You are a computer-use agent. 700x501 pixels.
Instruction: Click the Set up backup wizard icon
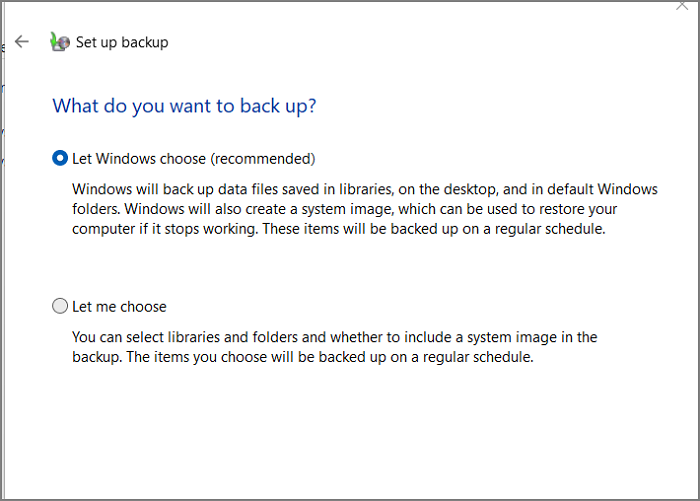pyautogui.click(x=60, y=42)
